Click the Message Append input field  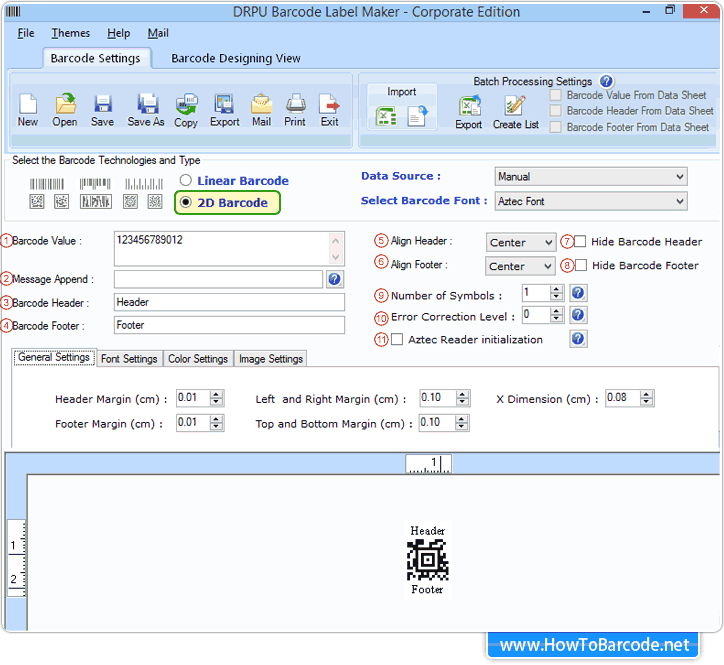tap(218, 279)
